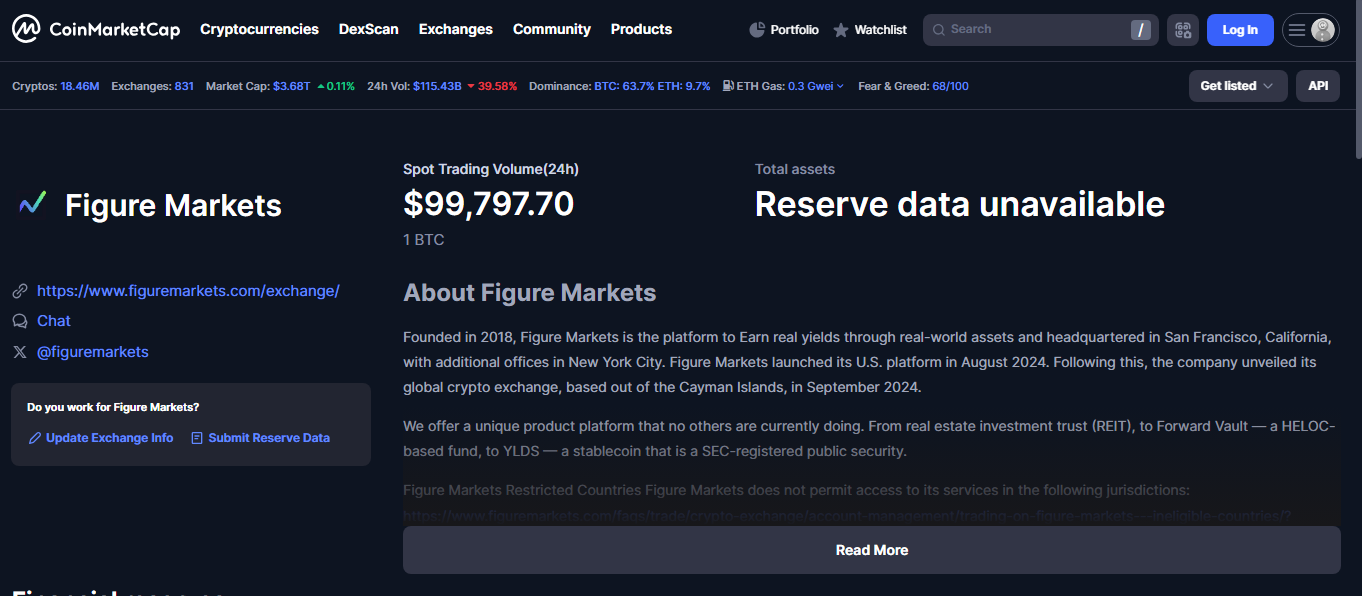Click the 39.58% volume change
This screenshot has width=1362, height=596.
click(x=492, y=86)
